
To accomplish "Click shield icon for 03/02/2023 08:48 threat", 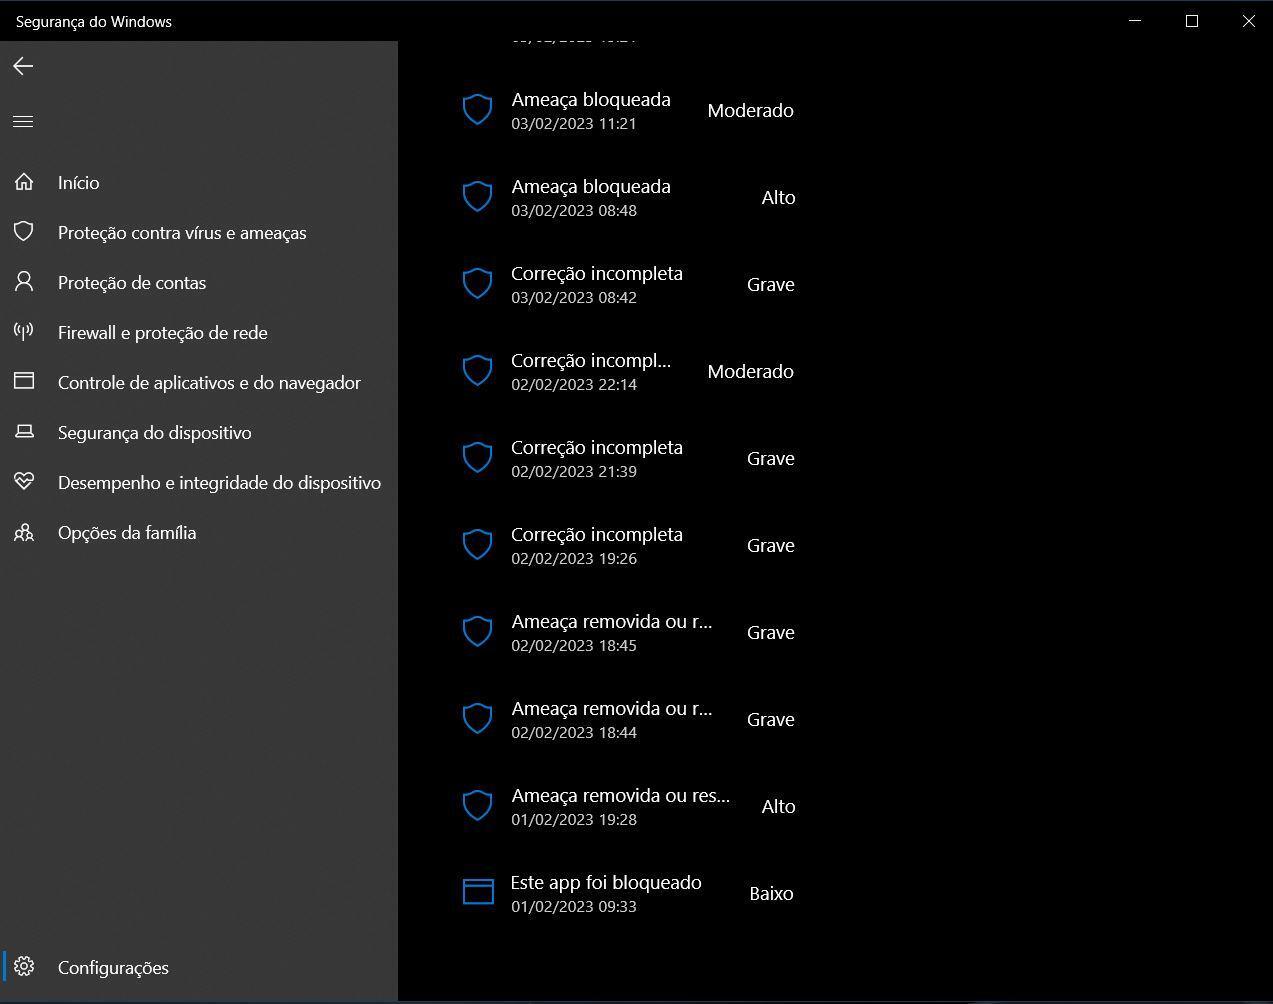I will coord(478,197).
